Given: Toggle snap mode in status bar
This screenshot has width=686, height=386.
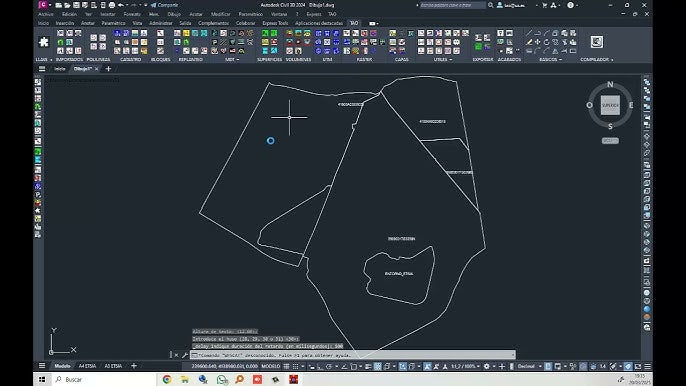Looking at the screenshot, I should [296, 366].
